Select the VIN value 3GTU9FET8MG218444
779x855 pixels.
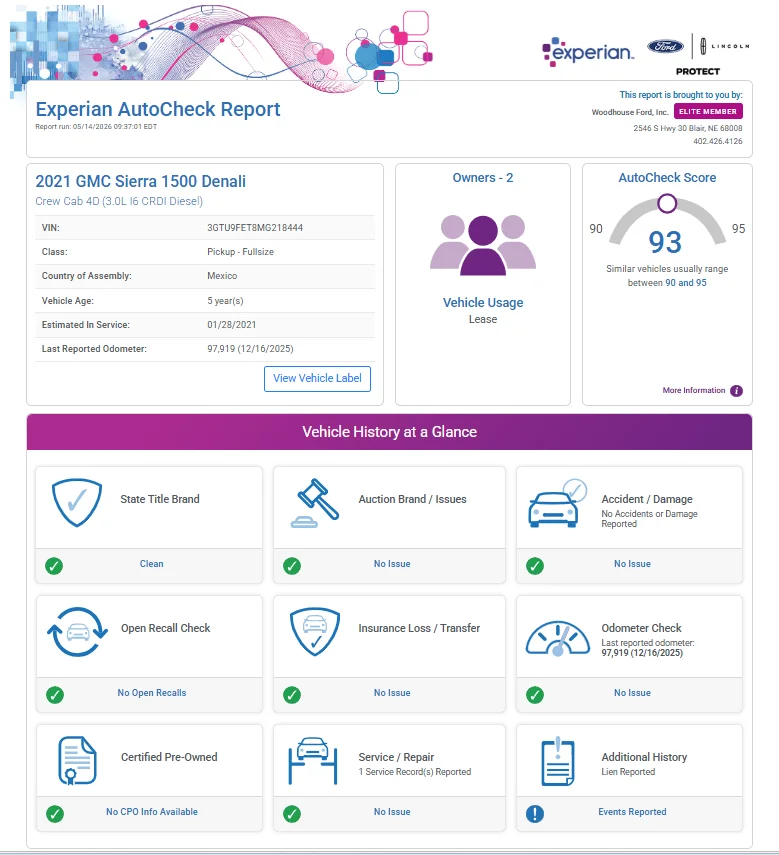(255, 228)
